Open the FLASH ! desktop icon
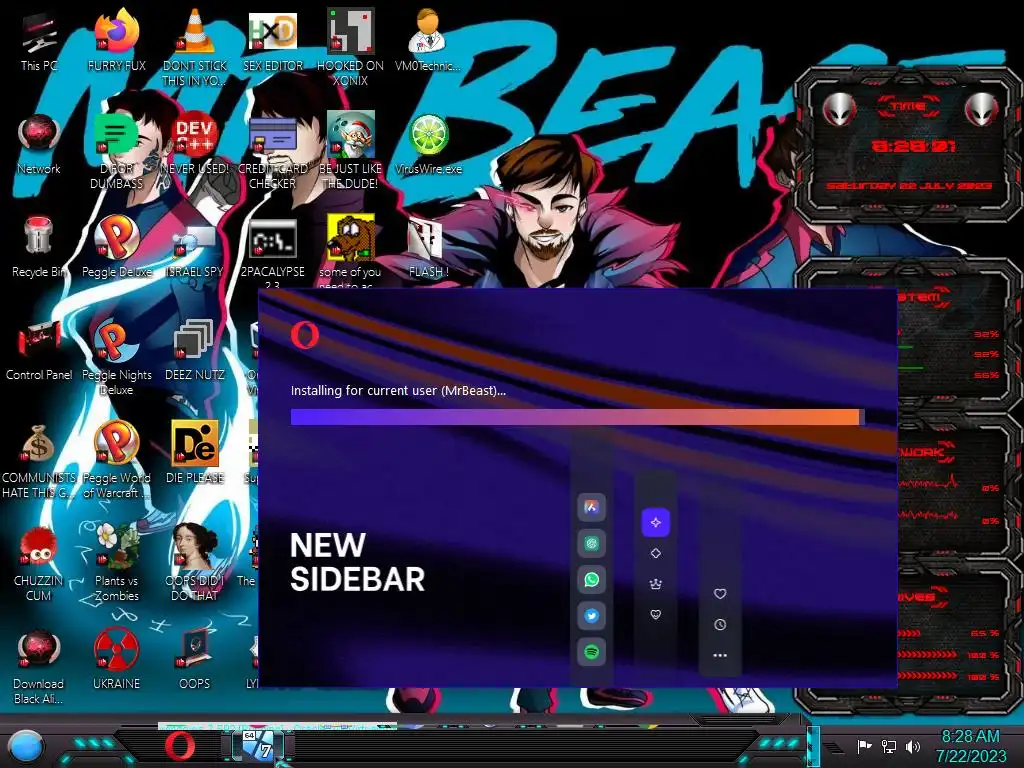 [x=428, y=247]
